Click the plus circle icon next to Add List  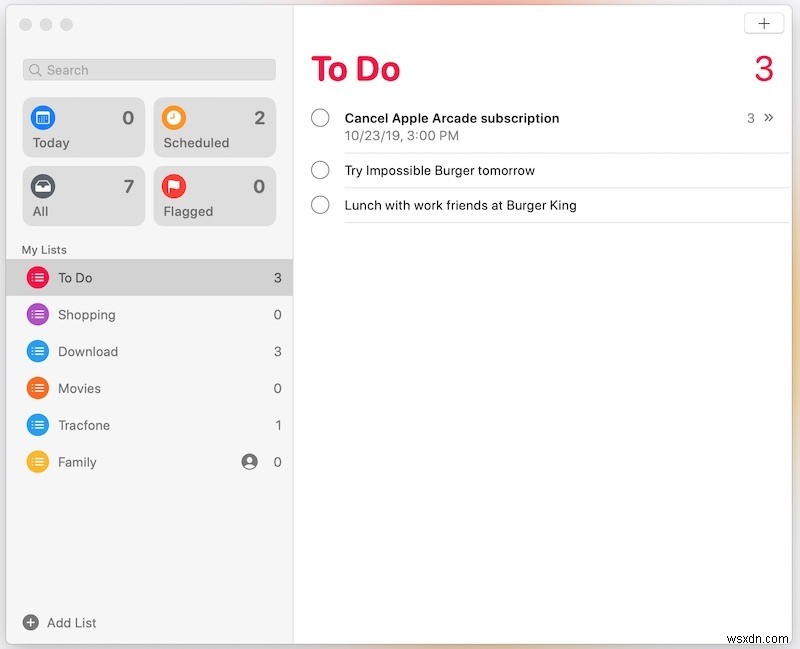tap(31, 622)
